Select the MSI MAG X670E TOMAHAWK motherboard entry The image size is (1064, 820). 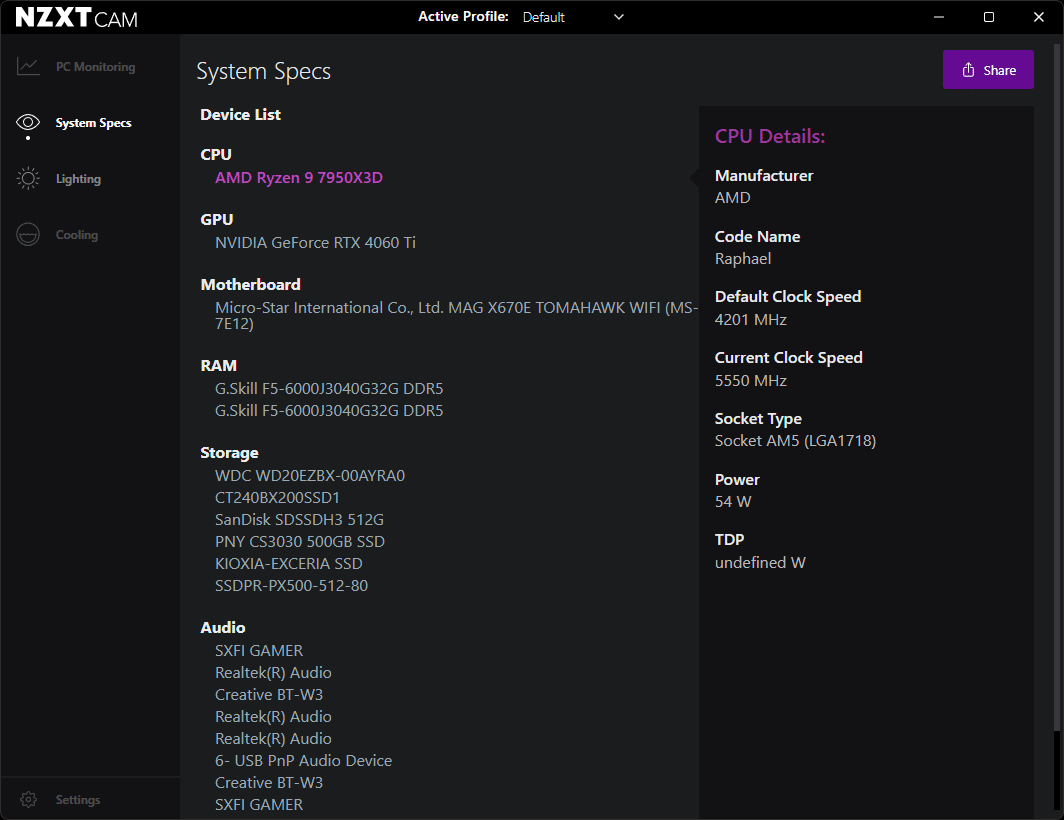pos(455,308)
